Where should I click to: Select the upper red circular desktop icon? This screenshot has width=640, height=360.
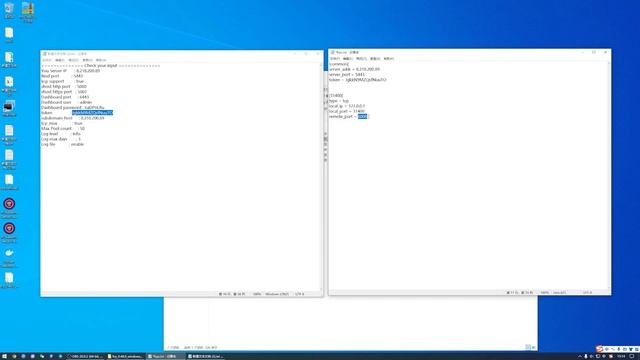click(9, 206)
